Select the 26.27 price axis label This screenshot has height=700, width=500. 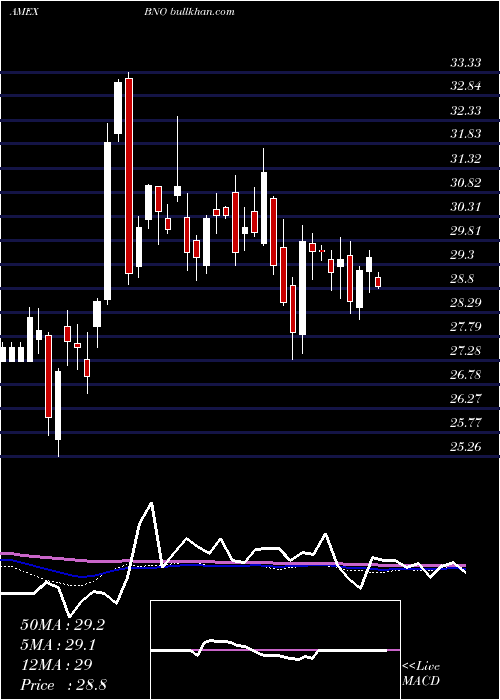[x=466, y=398]
